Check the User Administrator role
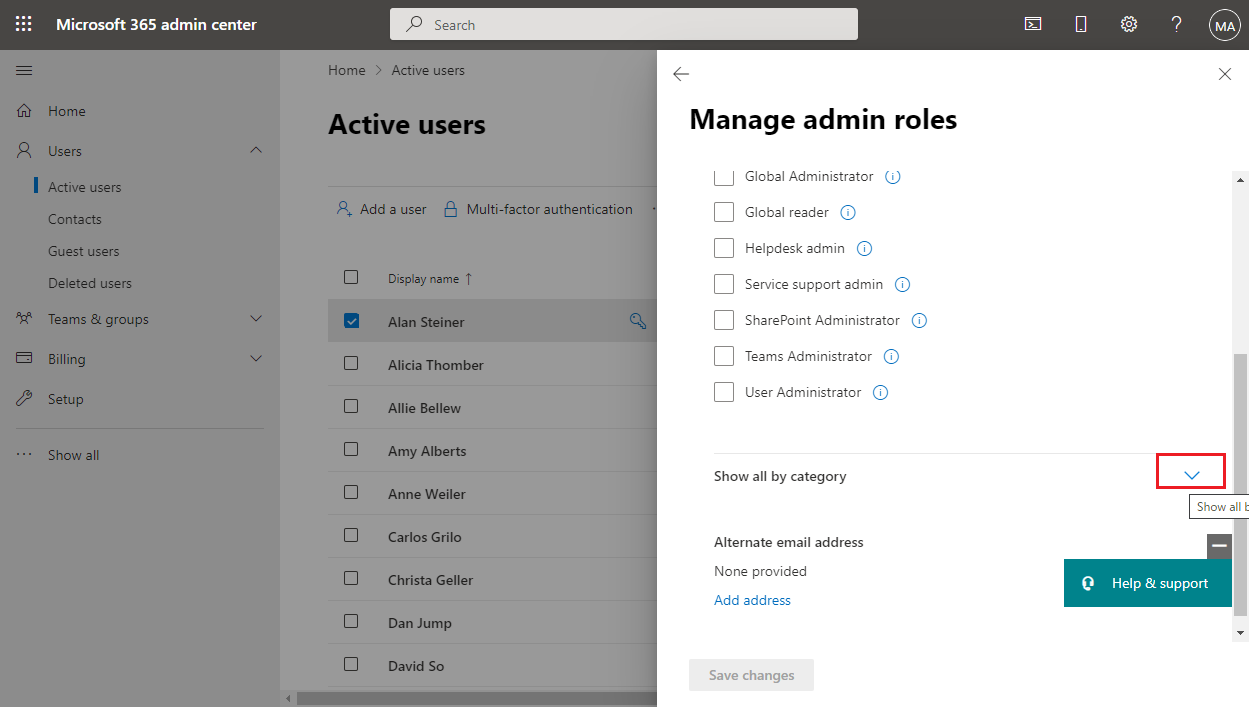 (x=724, y=391)
